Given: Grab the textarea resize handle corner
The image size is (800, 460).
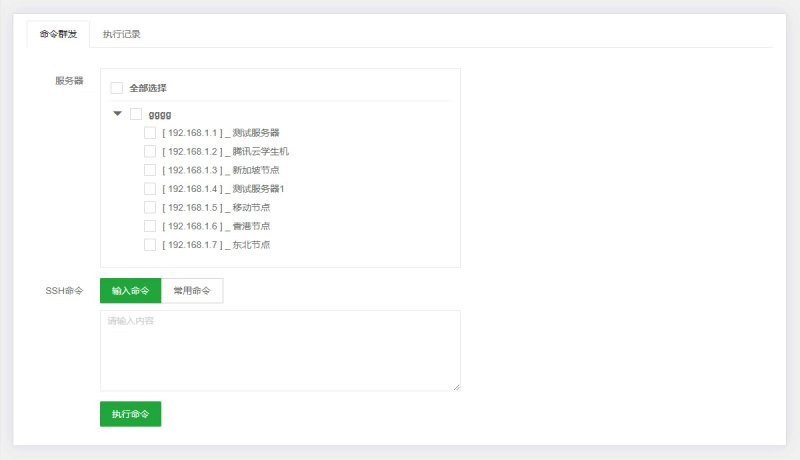Looking at the screenshot, I should (457, 388).
